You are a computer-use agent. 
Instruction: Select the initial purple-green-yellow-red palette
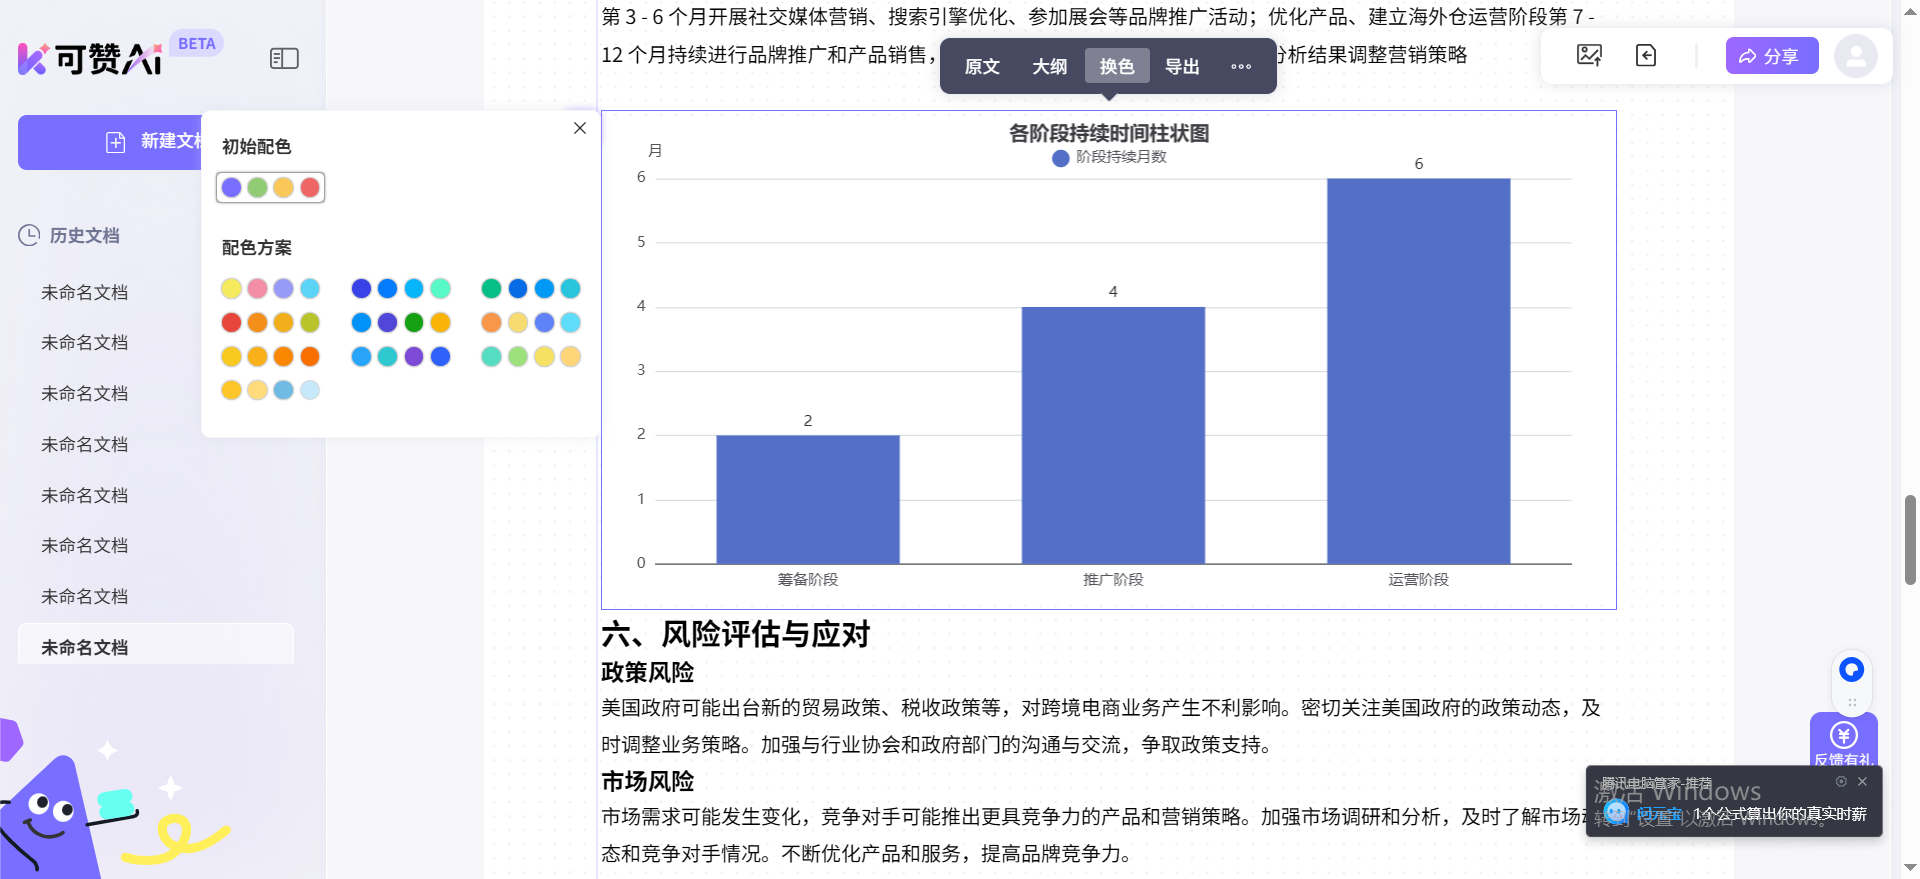[271, 187]
